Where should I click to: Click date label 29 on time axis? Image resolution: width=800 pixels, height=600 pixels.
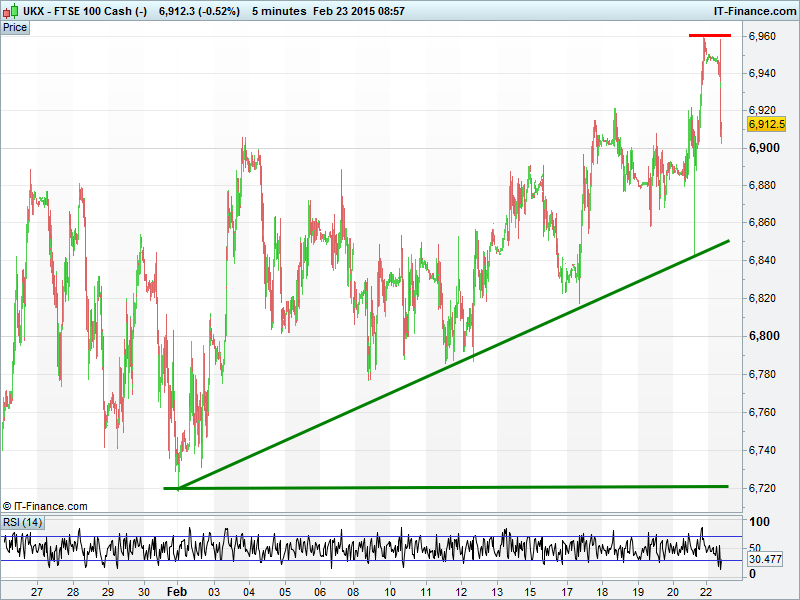(x=108, y=592)
